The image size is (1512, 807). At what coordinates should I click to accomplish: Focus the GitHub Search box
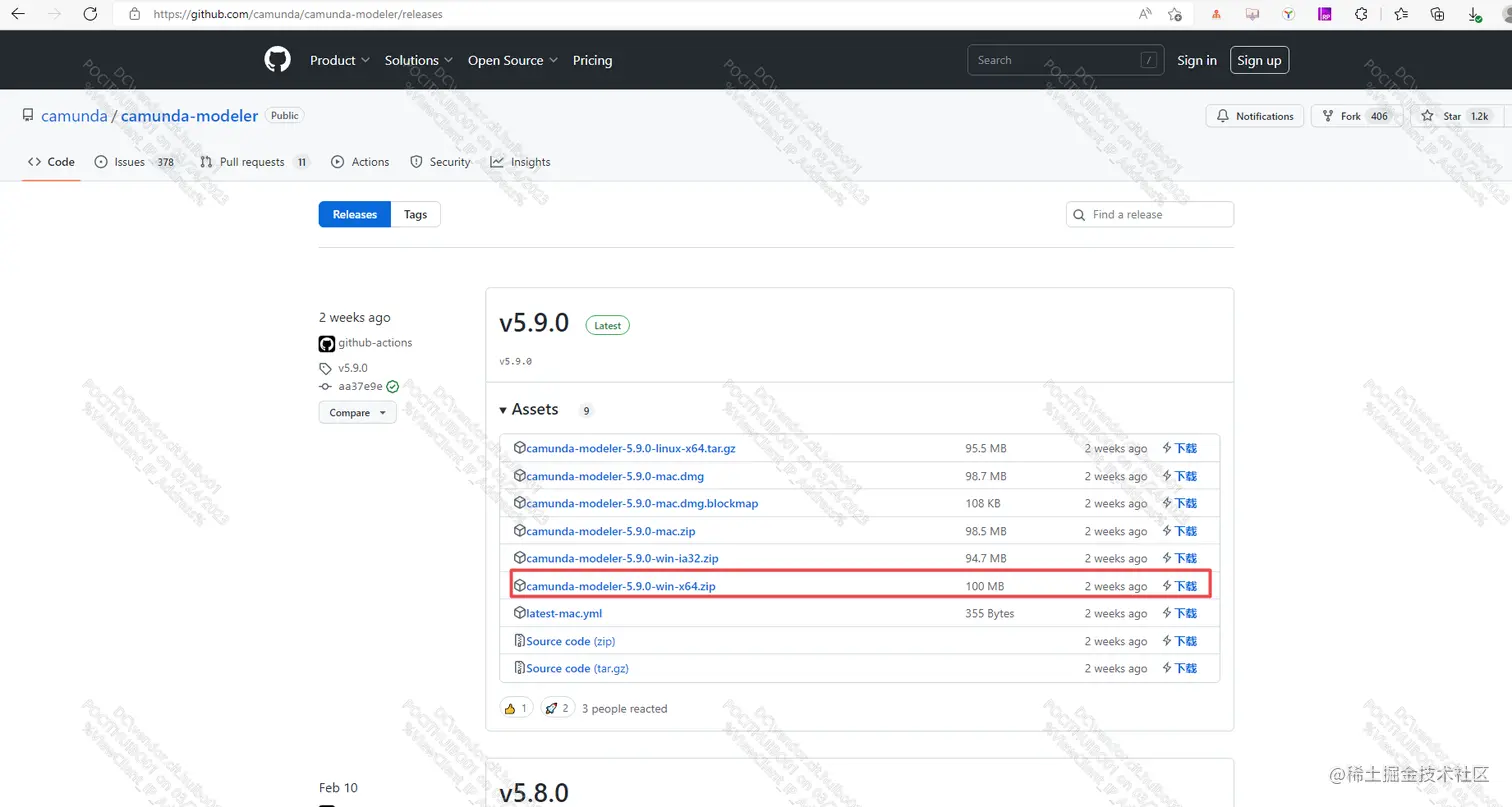pos(1066,60)
